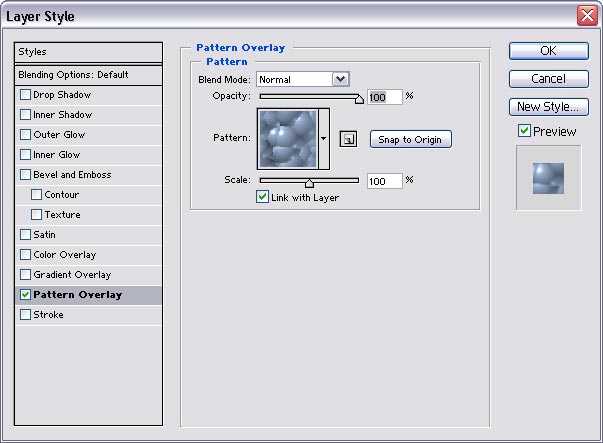Select the Inner Shadow label
This screenshot has width=603, height=443.
(x=62, y=115)
